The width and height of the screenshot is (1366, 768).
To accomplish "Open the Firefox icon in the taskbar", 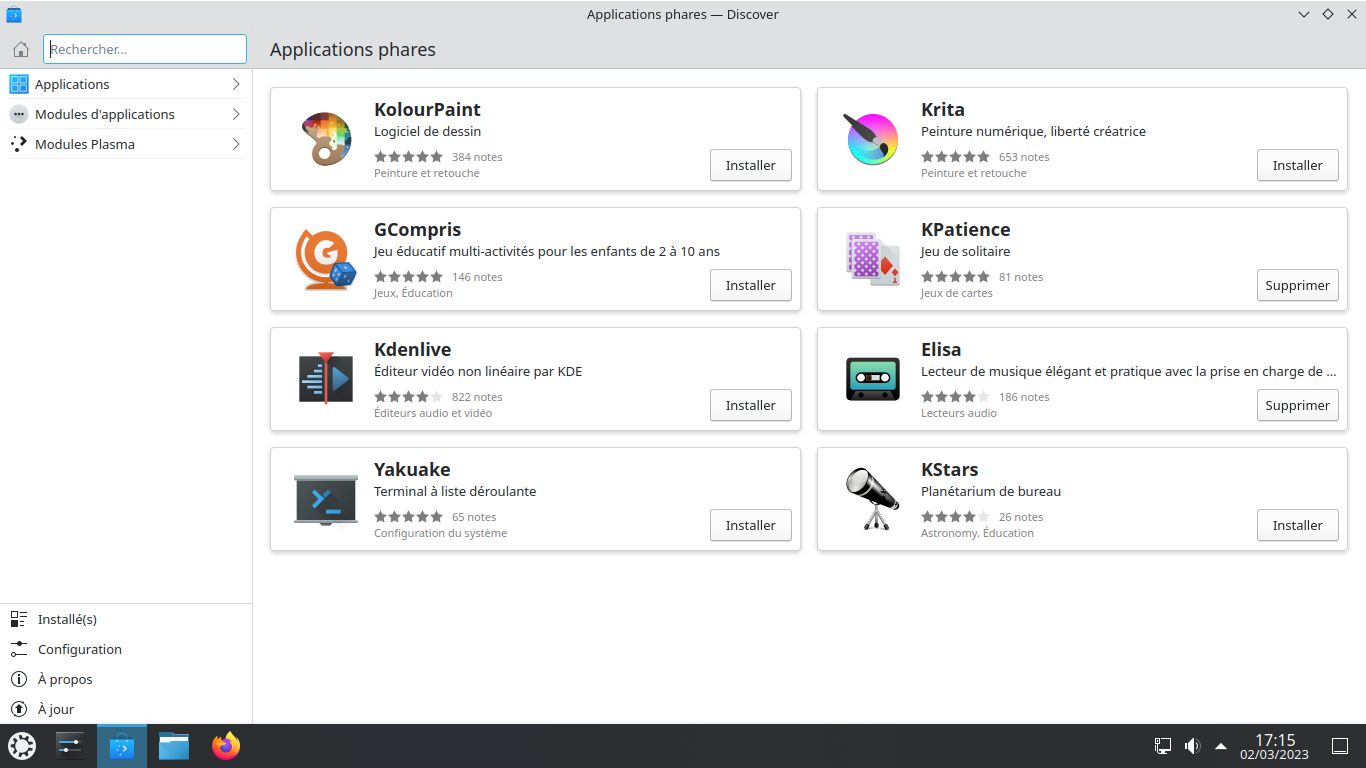I will [x=225, y=745].
